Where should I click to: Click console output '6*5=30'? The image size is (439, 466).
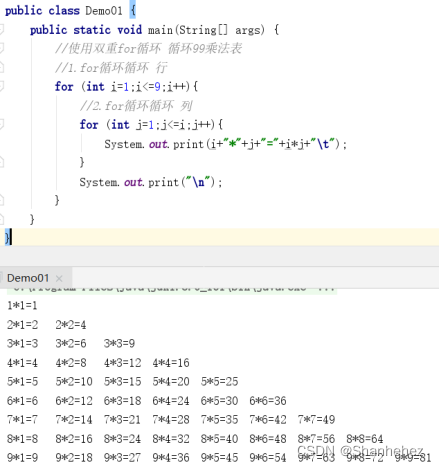click(219, 400)
